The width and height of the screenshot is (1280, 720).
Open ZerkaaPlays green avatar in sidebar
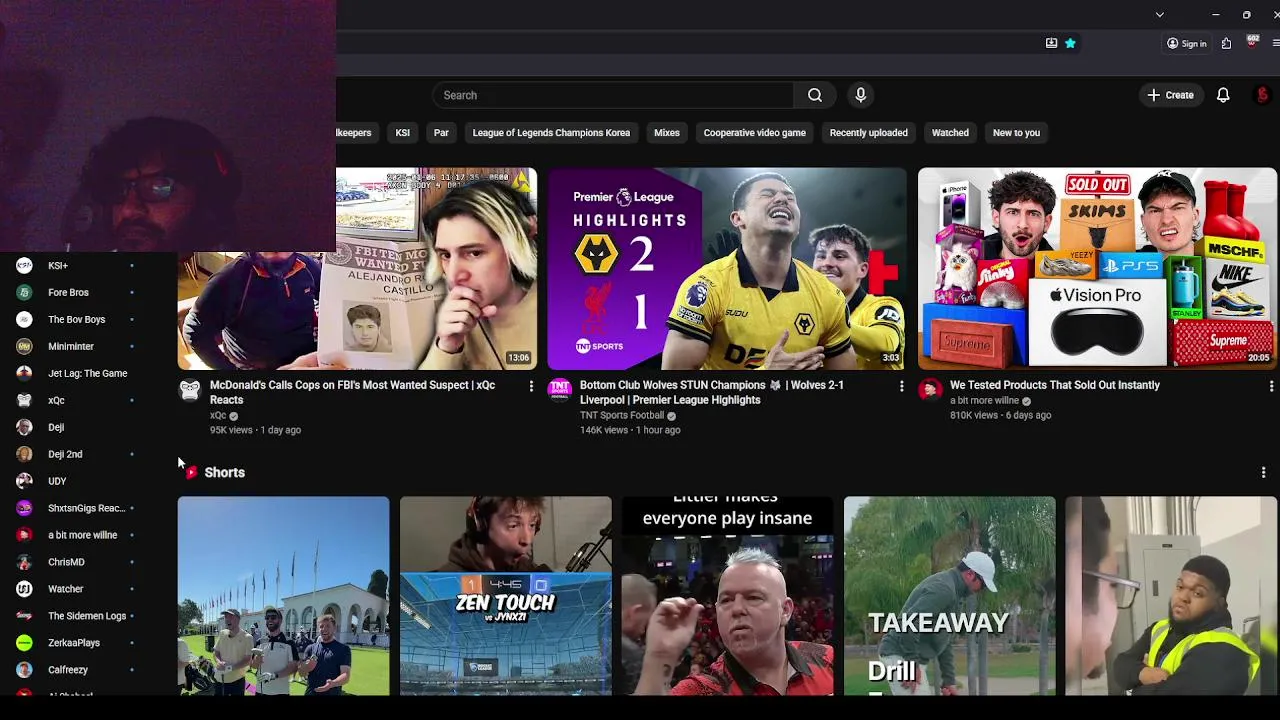(24, 643)
